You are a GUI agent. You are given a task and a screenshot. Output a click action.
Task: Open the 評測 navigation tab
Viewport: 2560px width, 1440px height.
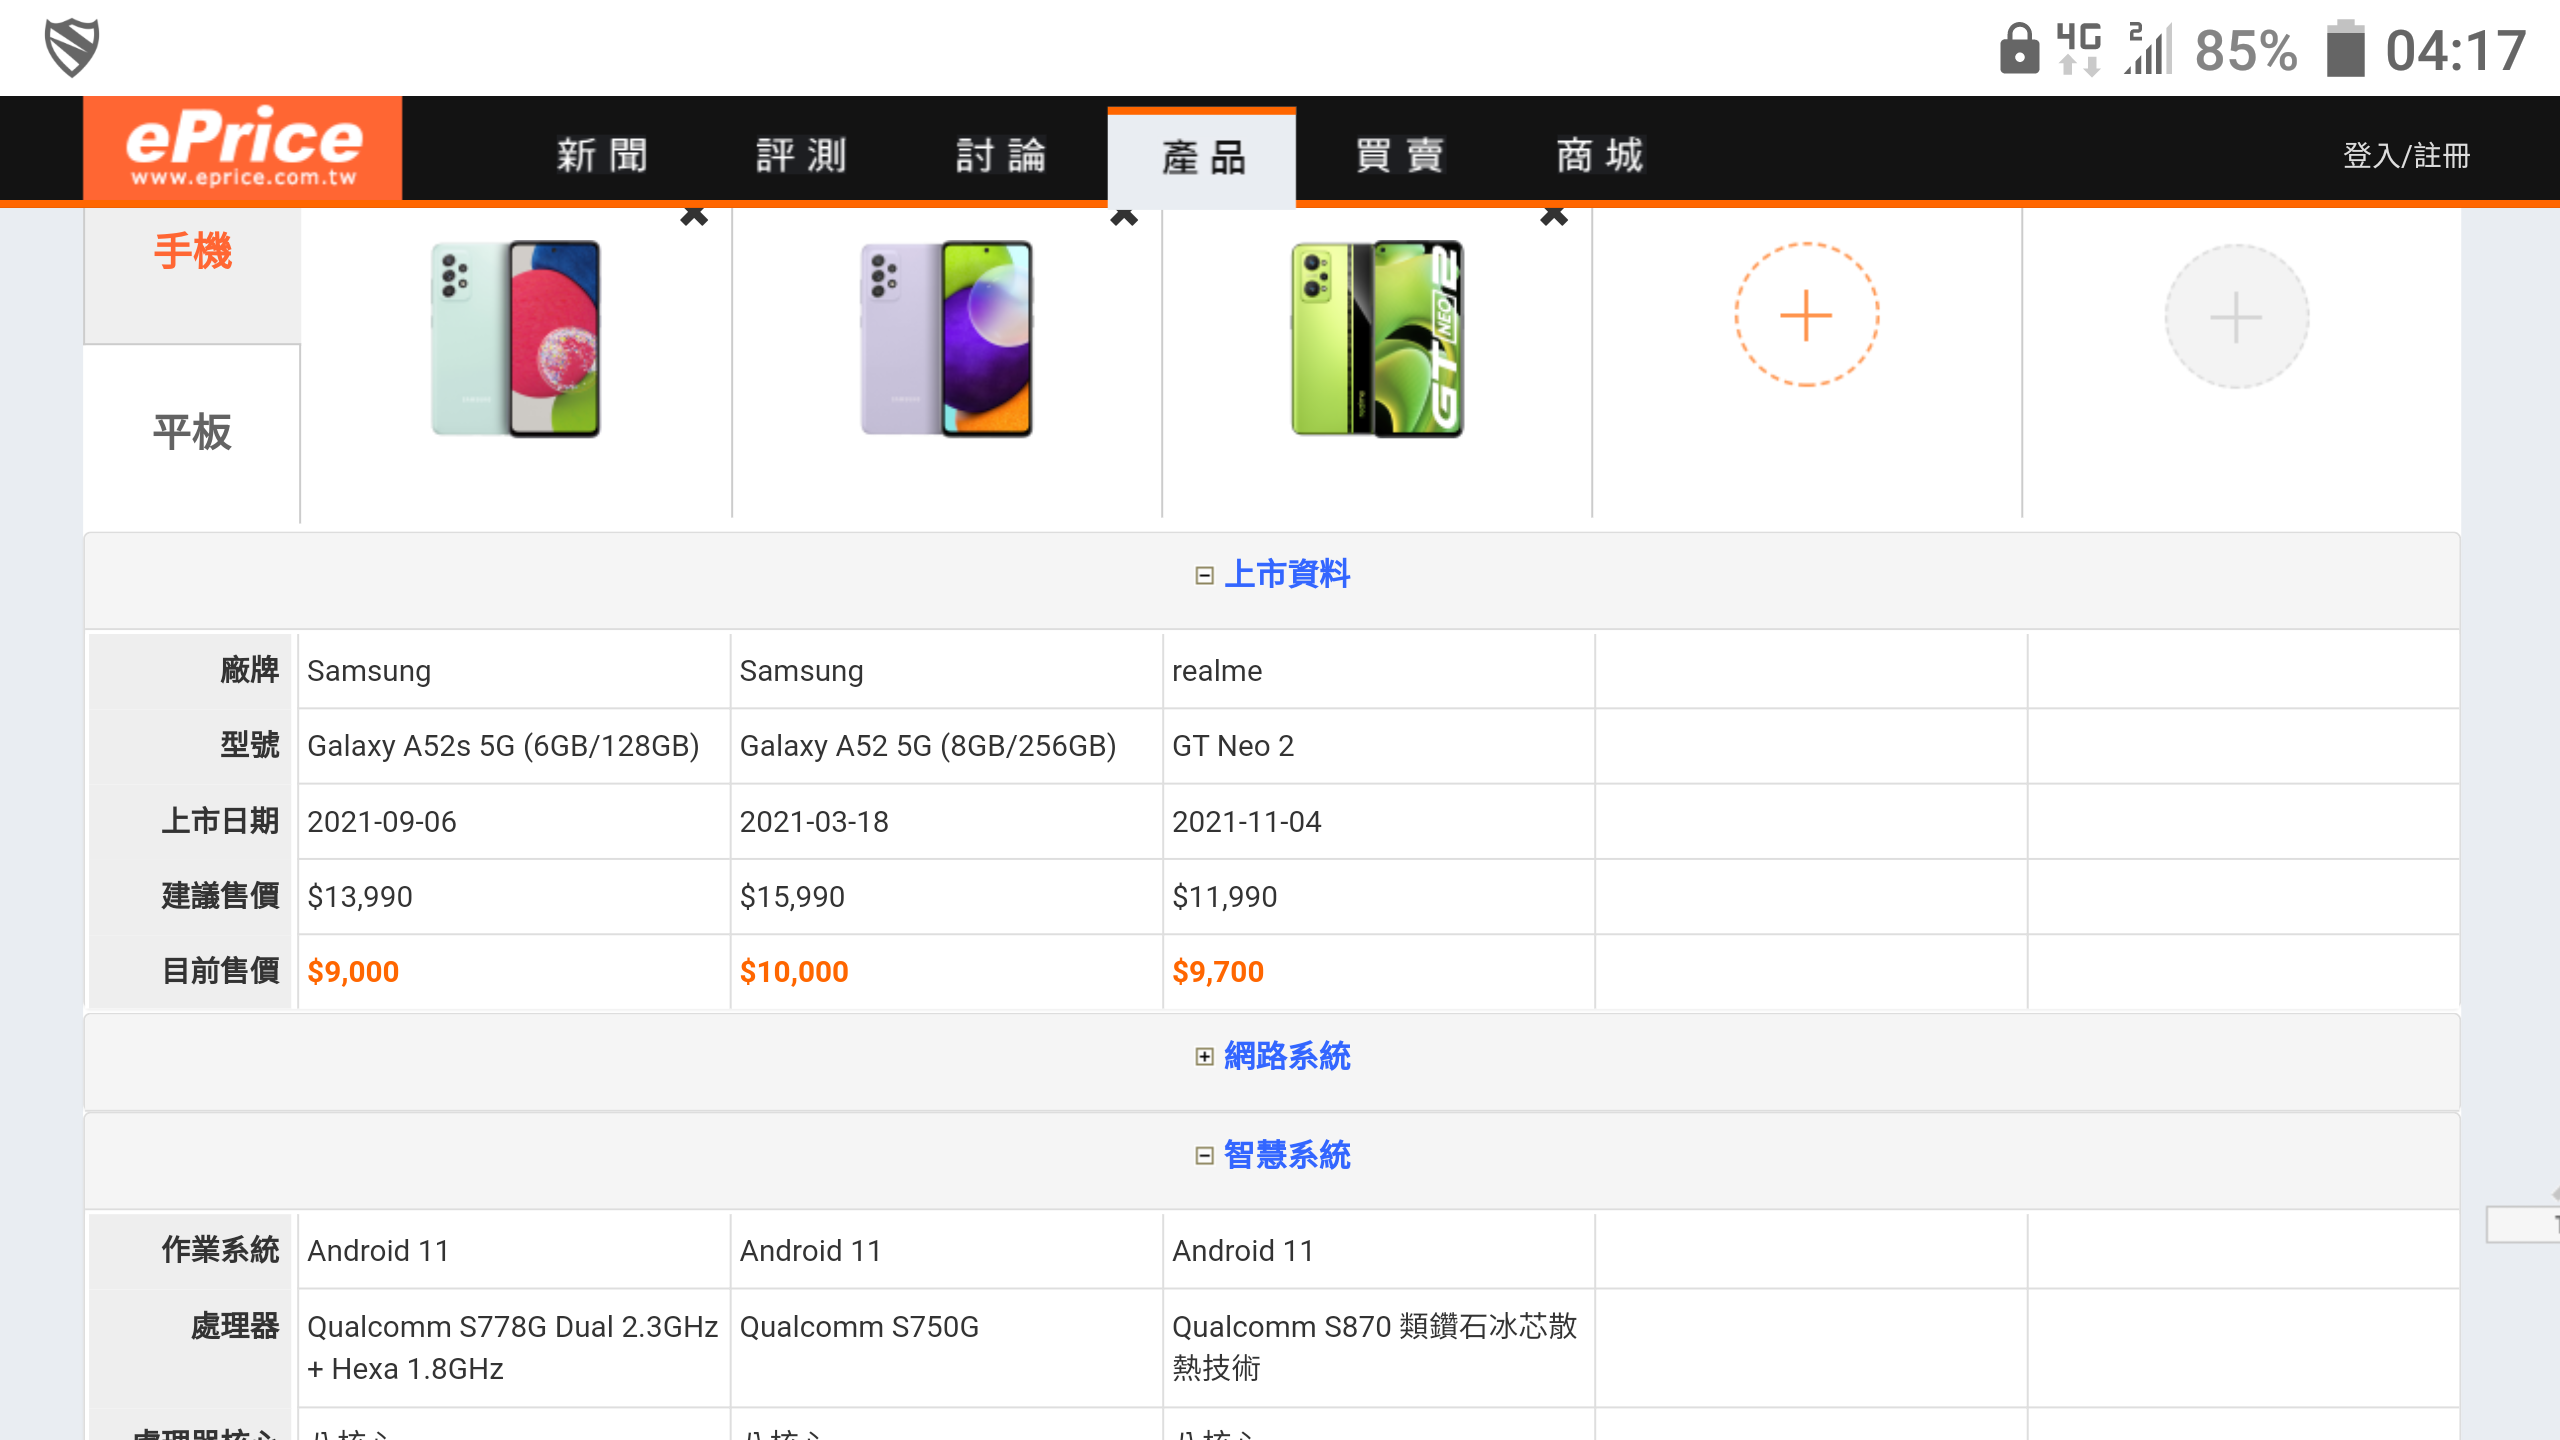802,155
